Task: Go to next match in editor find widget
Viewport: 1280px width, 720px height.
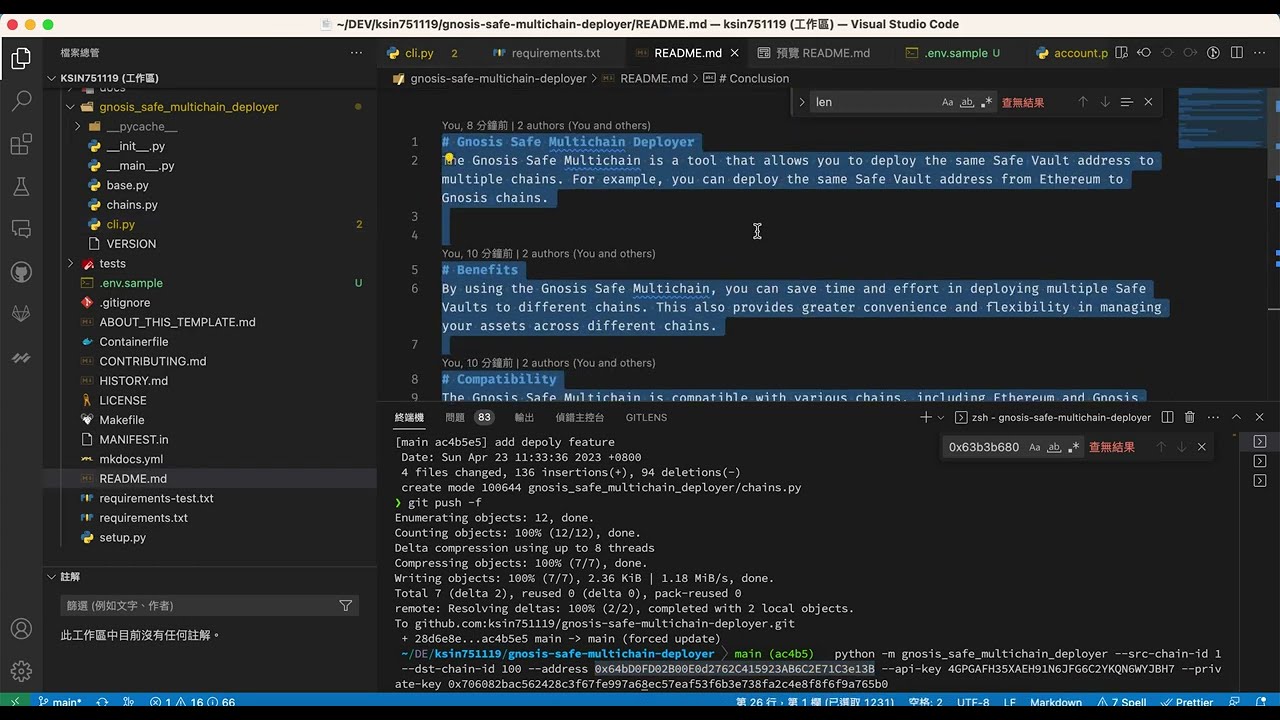Action: pos(1105,102)
